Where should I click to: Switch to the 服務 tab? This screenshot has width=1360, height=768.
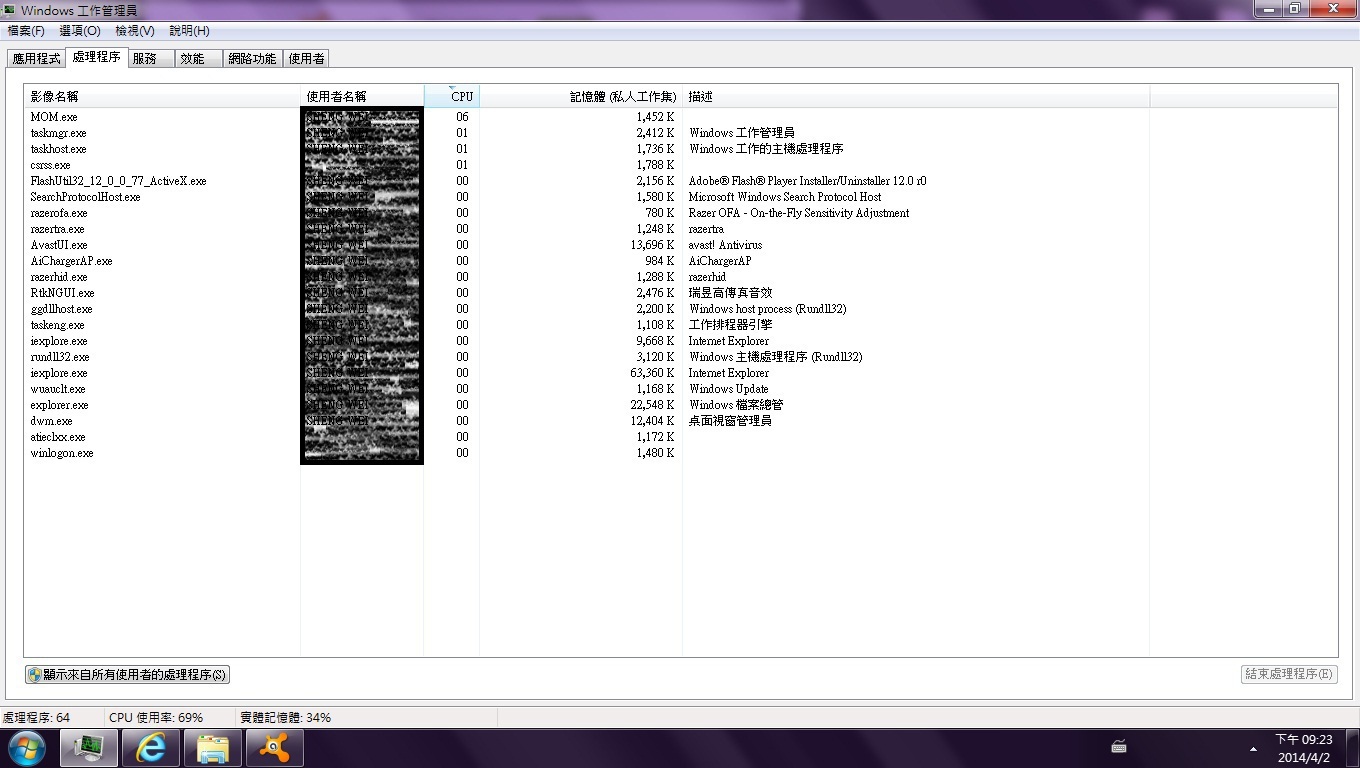point(150,59)
